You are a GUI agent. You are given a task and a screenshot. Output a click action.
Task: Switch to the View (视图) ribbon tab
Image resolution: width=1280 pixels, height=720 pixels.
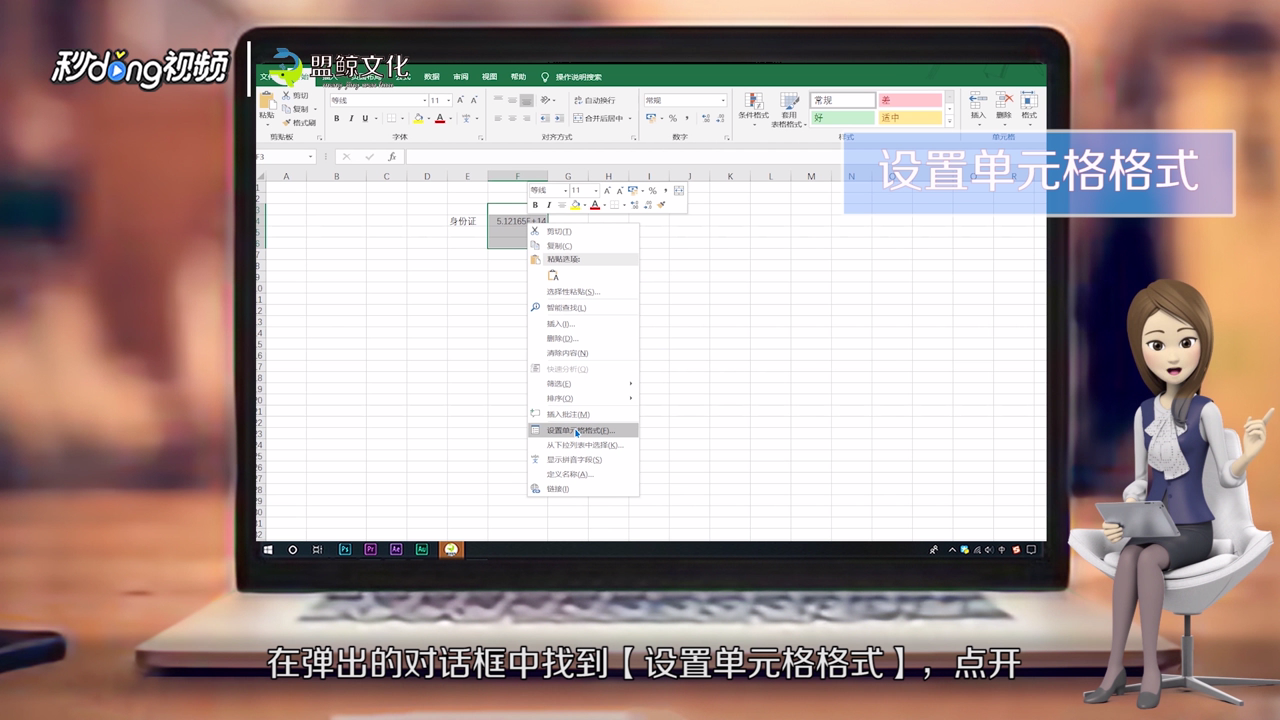coord(490,77)
